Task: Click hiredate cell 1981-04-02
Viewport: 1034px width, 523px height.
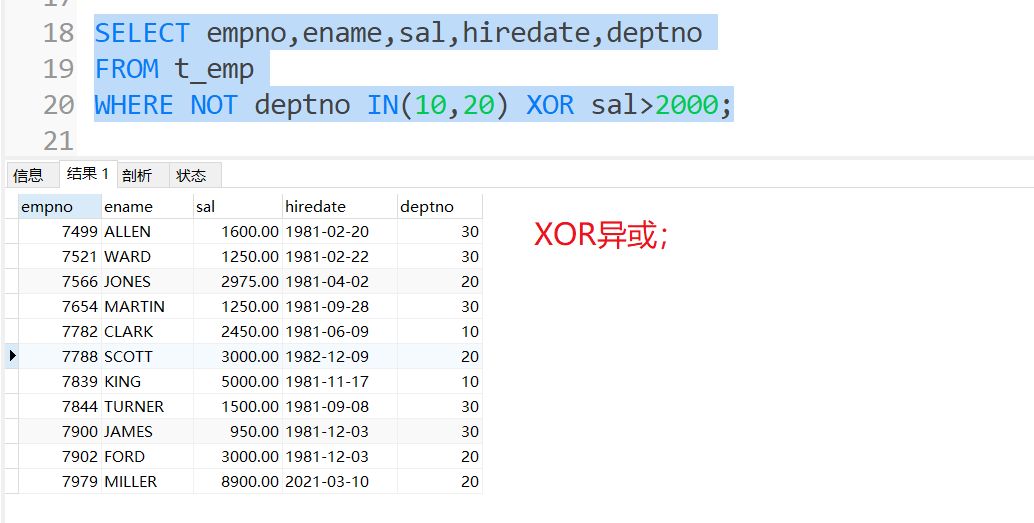Action: point(340,282)
